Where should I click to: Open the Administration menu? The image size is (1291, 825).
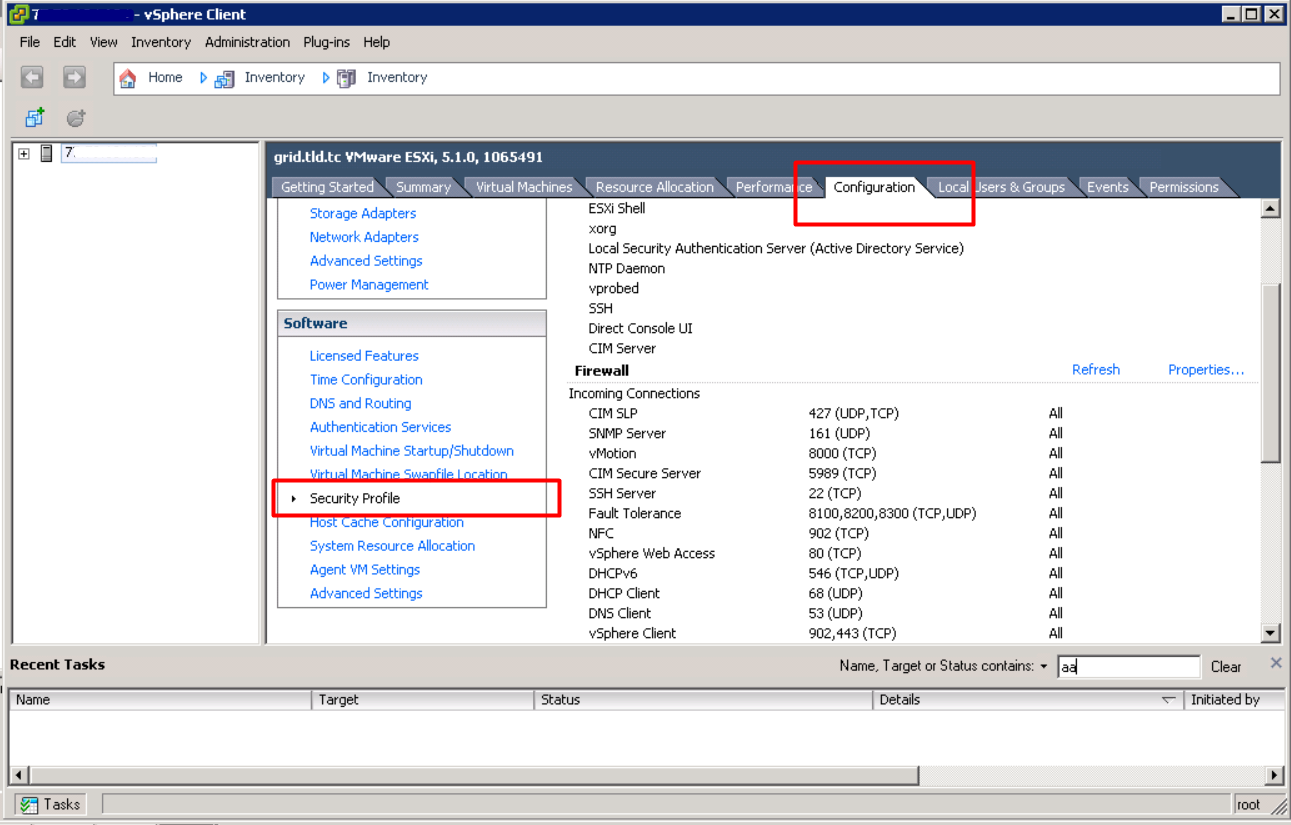(247, 42)
